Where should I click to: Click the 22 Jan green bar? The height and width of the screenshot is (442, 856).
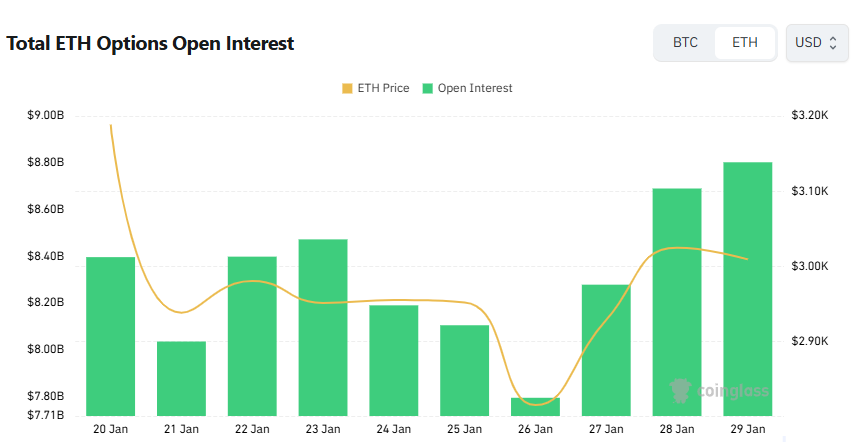(x=252, y=336)
